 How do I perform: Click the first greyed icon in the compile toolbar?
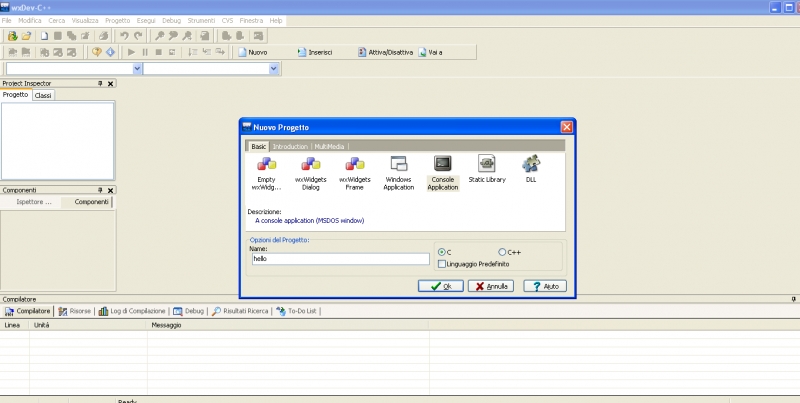coord(12,52)
